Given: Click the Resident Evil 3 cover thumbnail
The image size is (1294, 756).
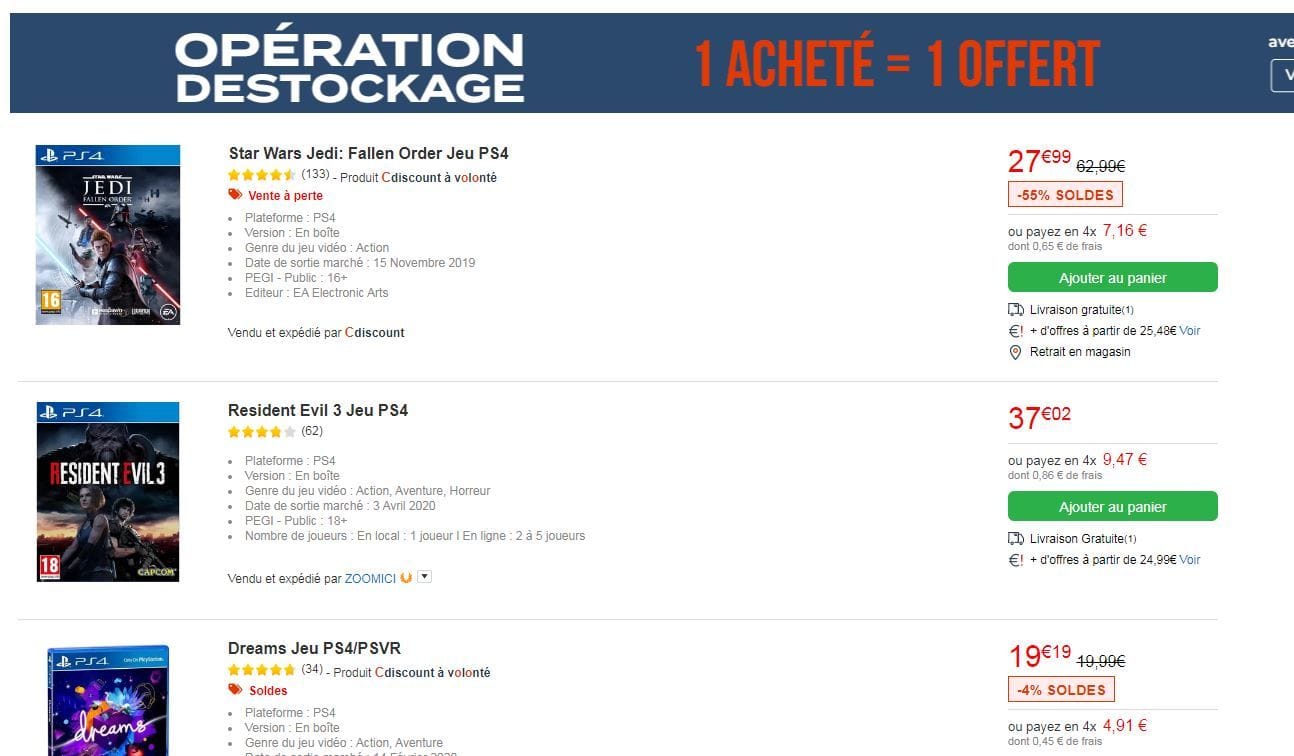Looking at the screenshot, I should [x=108, y=492].
